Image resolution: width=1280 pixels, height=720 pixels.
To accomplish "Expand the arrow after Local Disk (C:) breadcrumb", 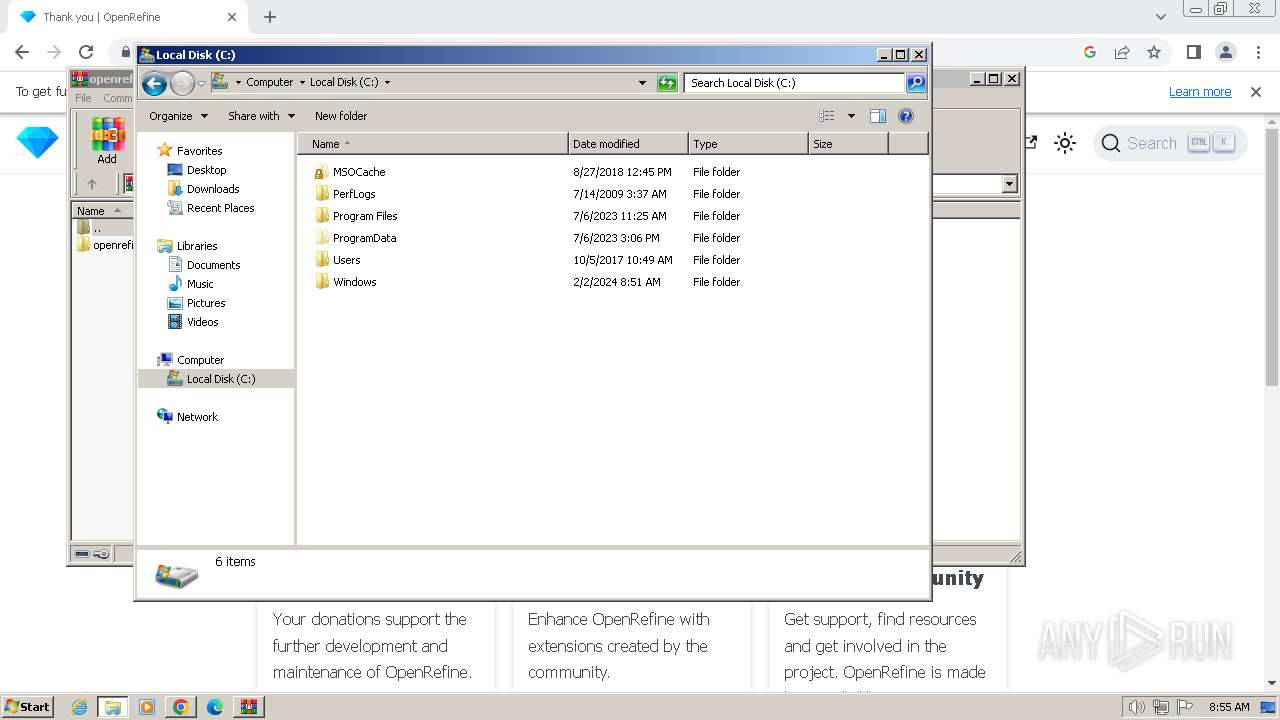I will [x=387, y=83].
